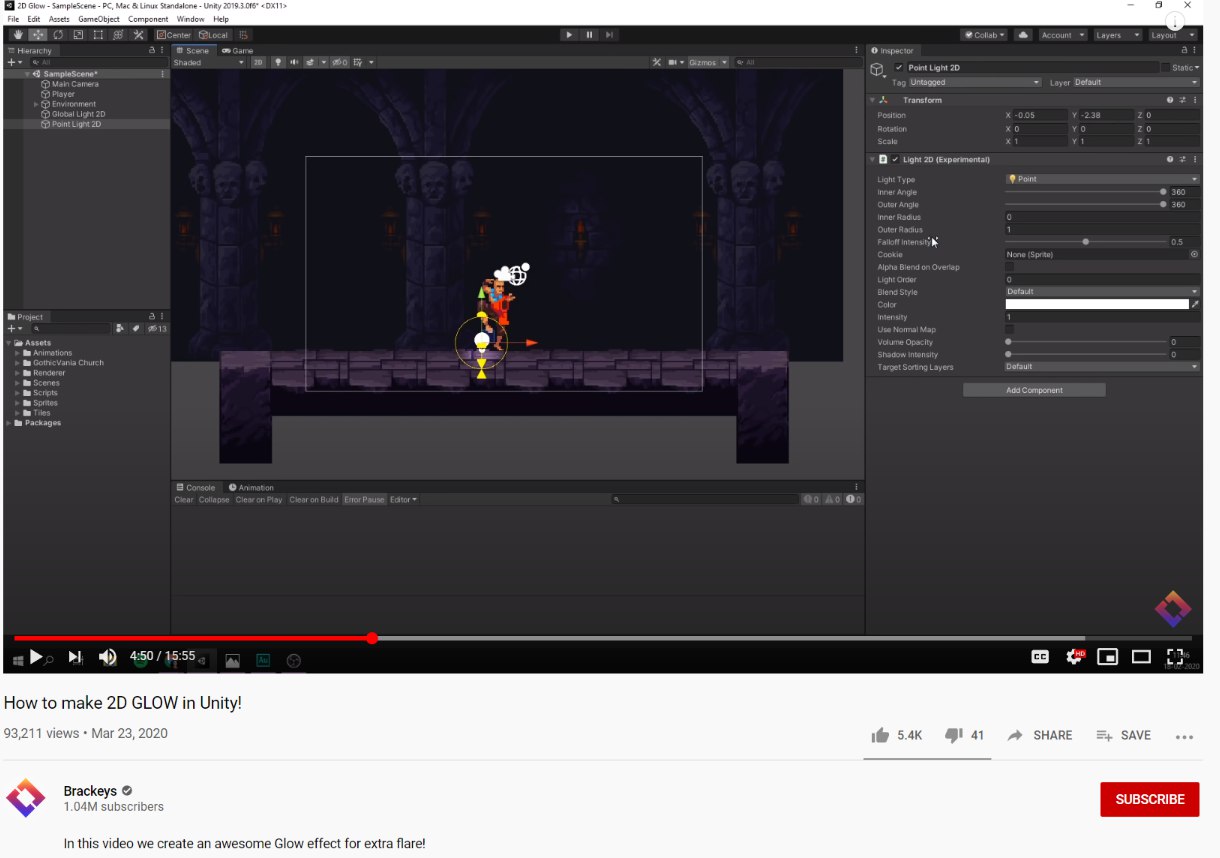This screenshot has width=1220, height=858.
Task: Click the Unity Step button
Action: click(609, 35)
